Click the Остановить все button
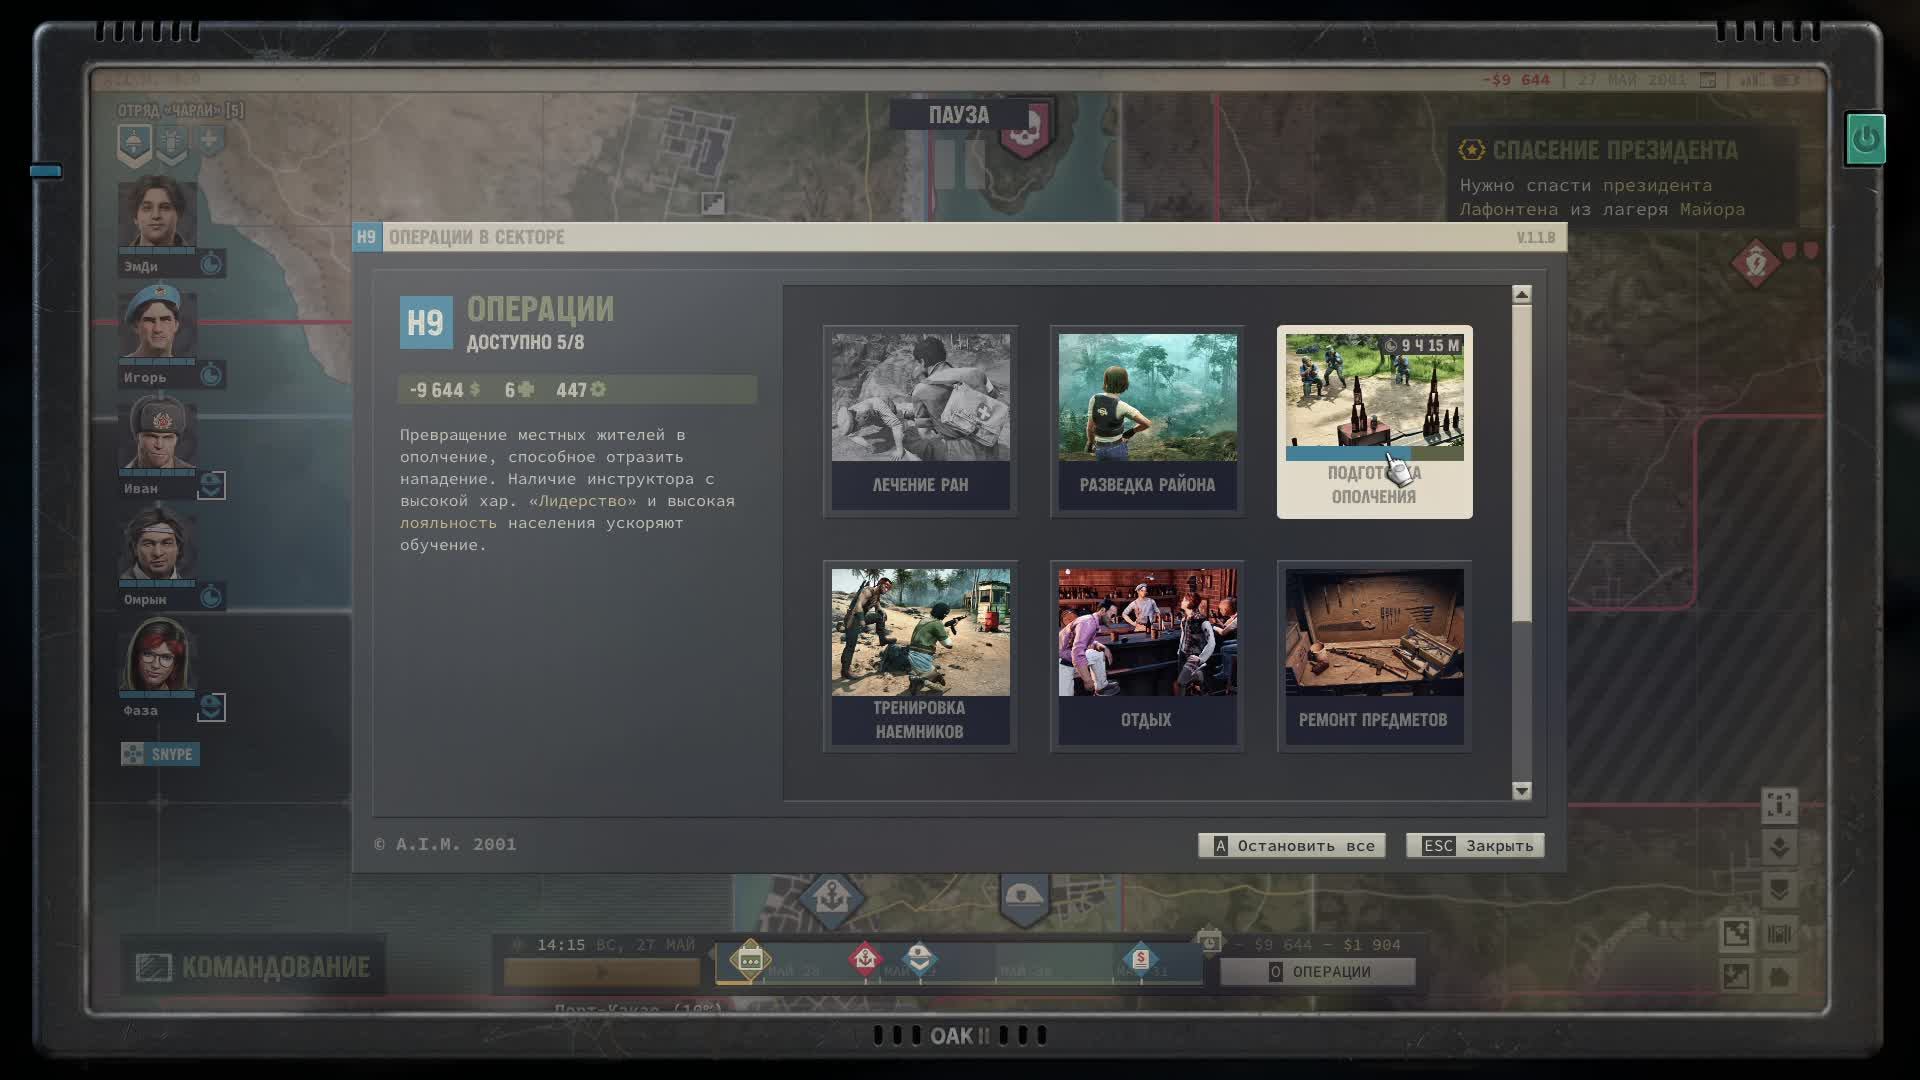 [x=1292, y=846]
